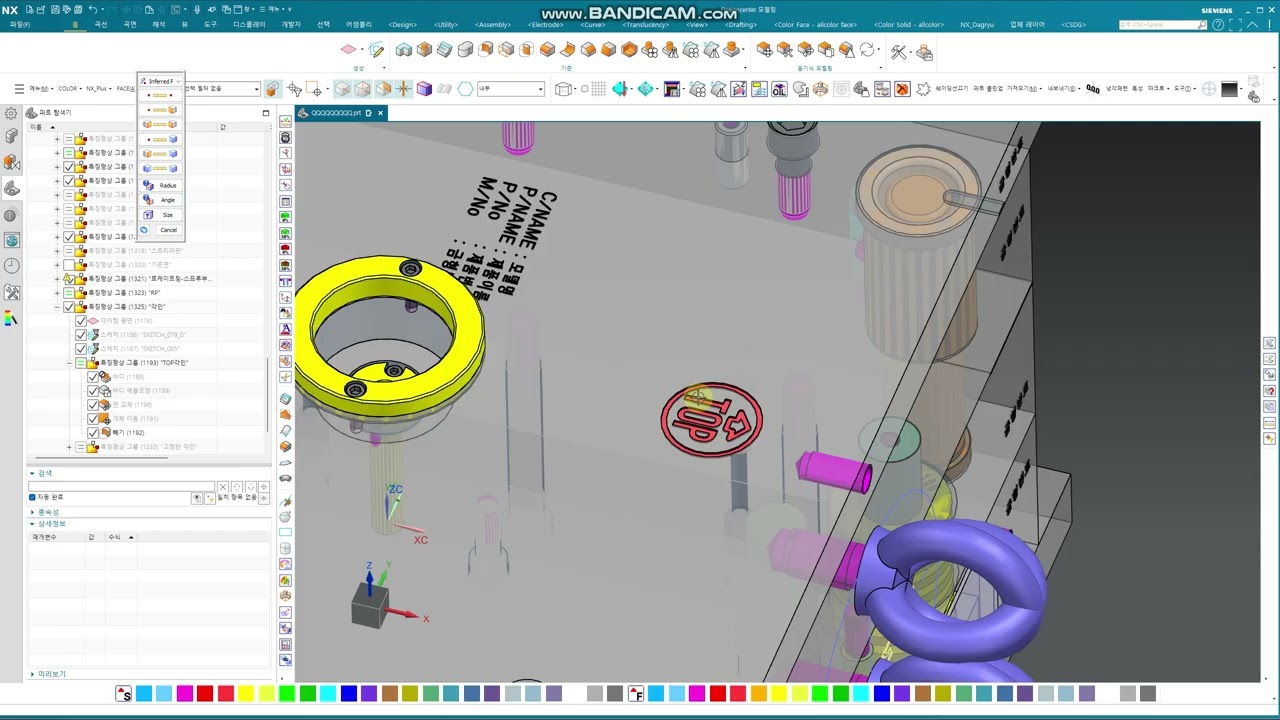The width and height of the screenshot is (1280, 720).
Task: Expand the 종속성 section
Action: [x=32, y=512]
